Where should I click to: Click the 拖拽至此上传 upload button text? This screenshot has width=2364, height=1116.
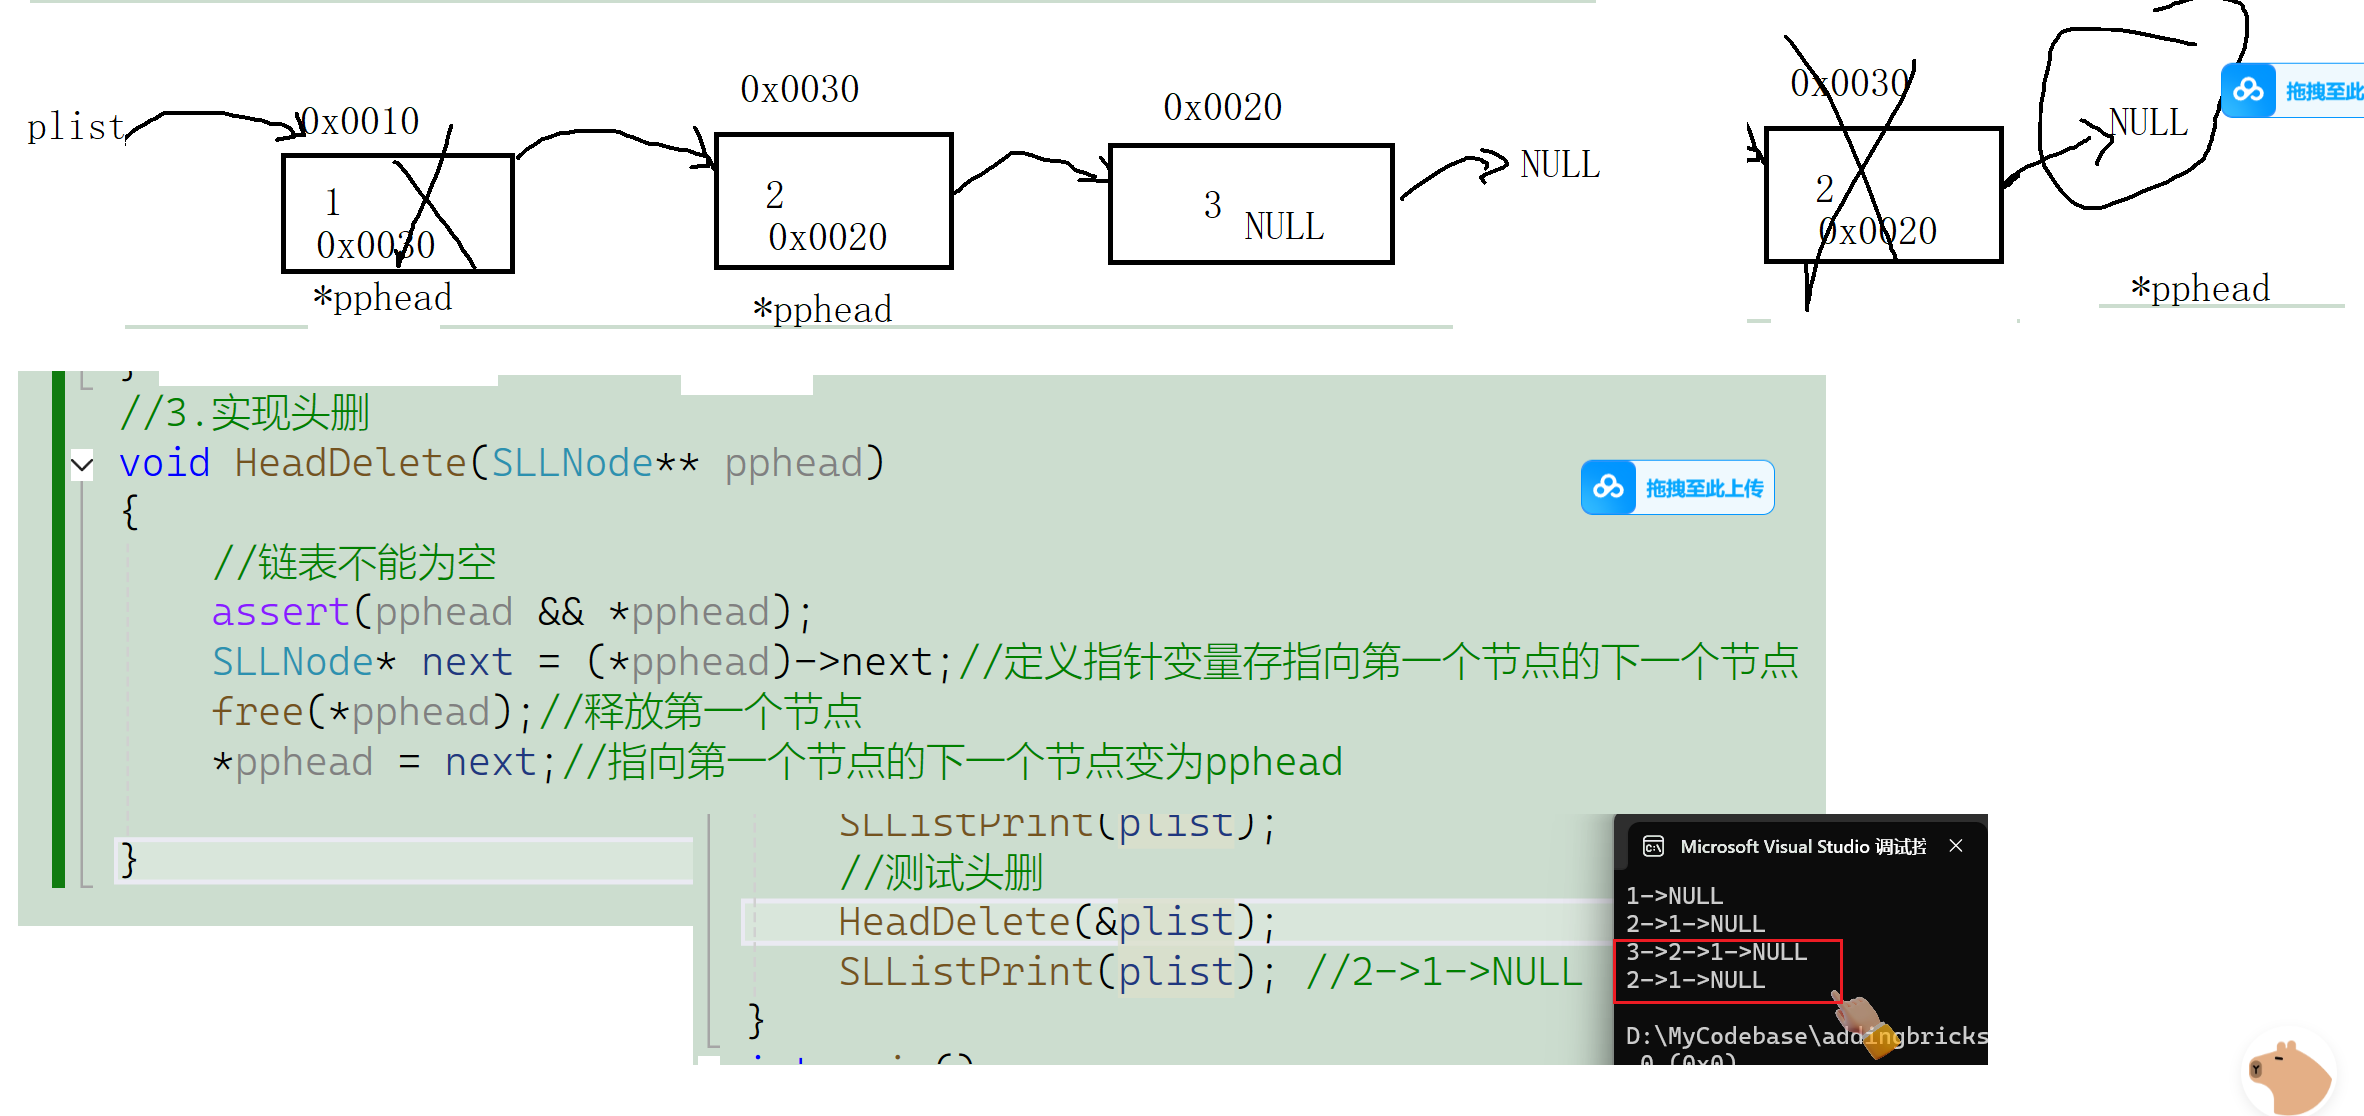pos(1704,488)
